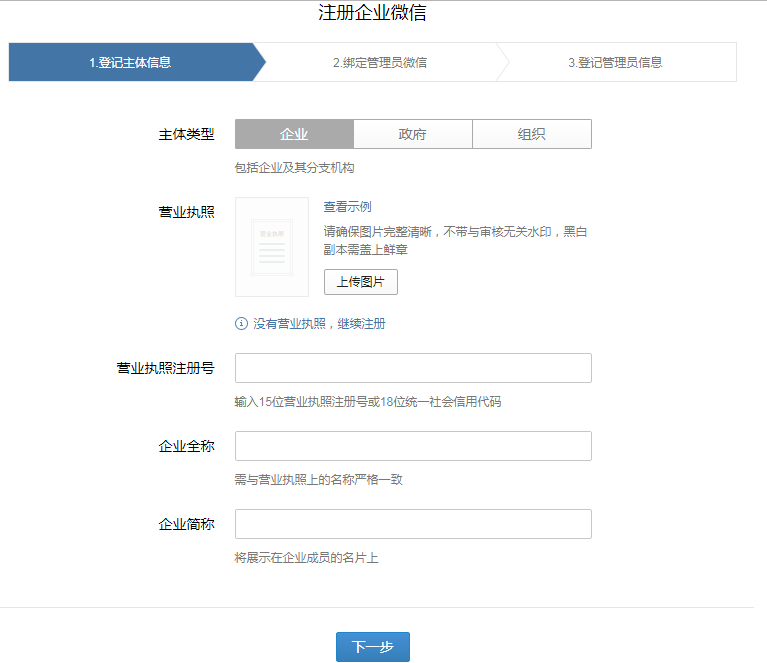Go to step 2.绑定管理员微信
The height and width of the screenshot is (663, 767).
tap(380, 62)
